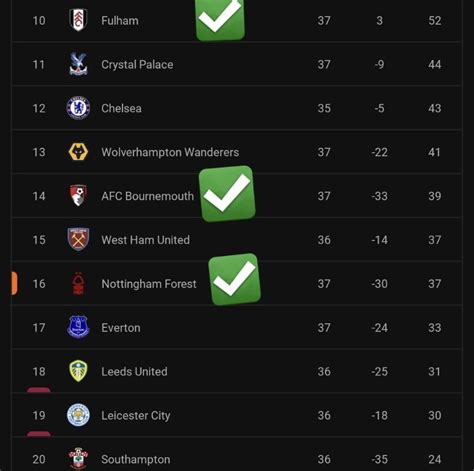Screen dimensions: 474x471
Task: Open the Everton club badge
Action: [x=78, y=327]
